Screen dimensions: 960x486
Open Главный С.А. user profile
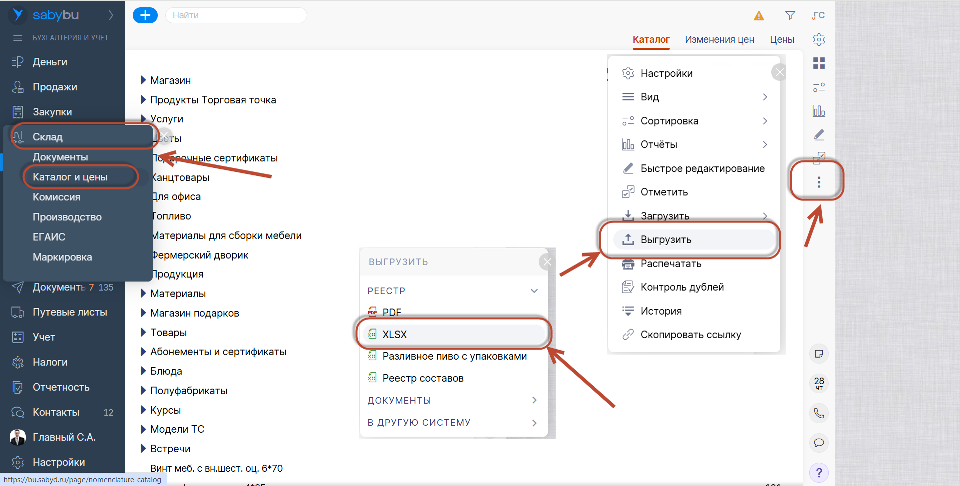click(62, 438)
